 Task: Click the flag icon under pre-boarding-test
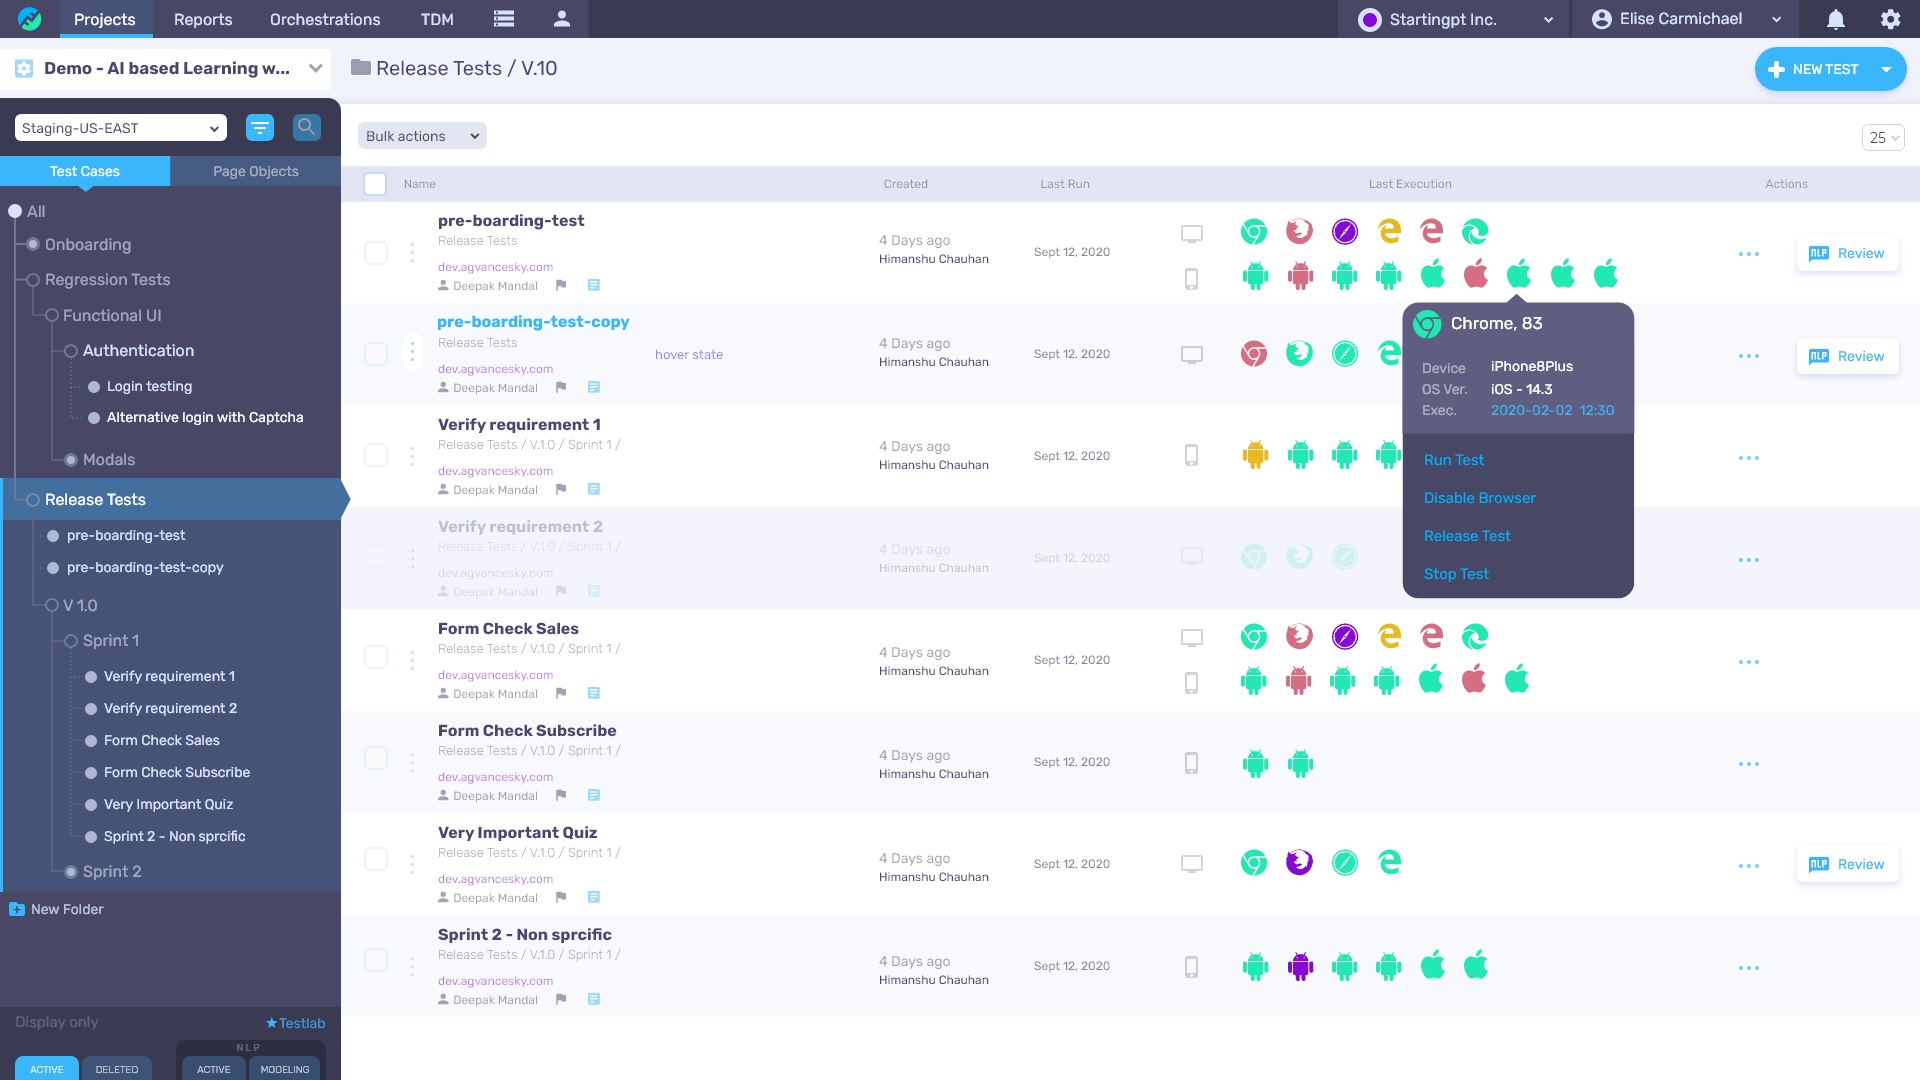tap(561, 285)
